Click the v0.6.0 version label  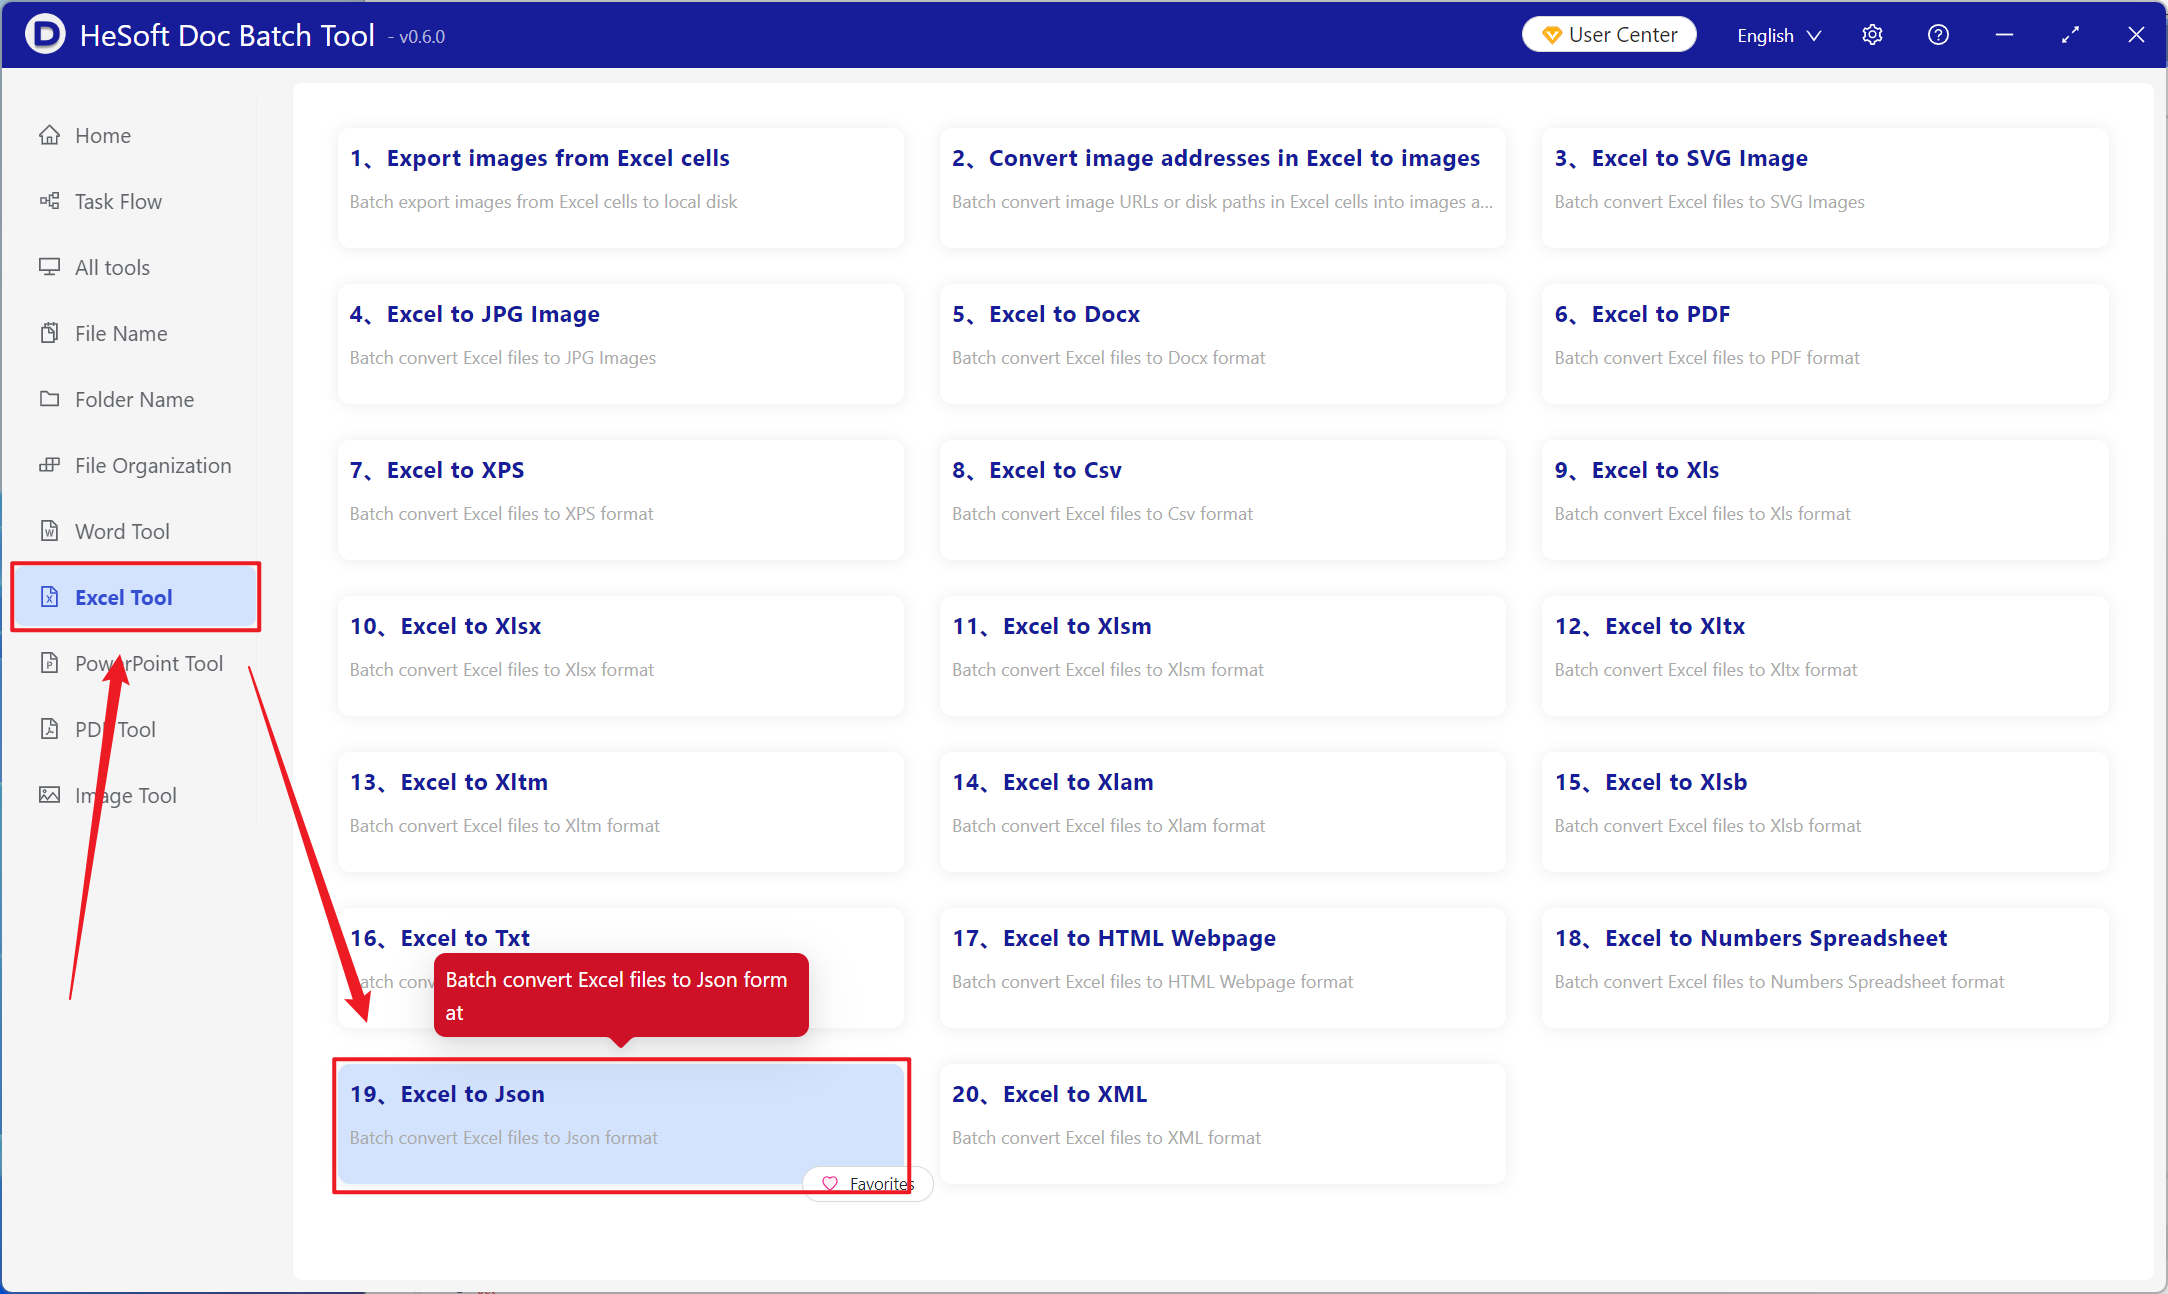tap(417, 37)
